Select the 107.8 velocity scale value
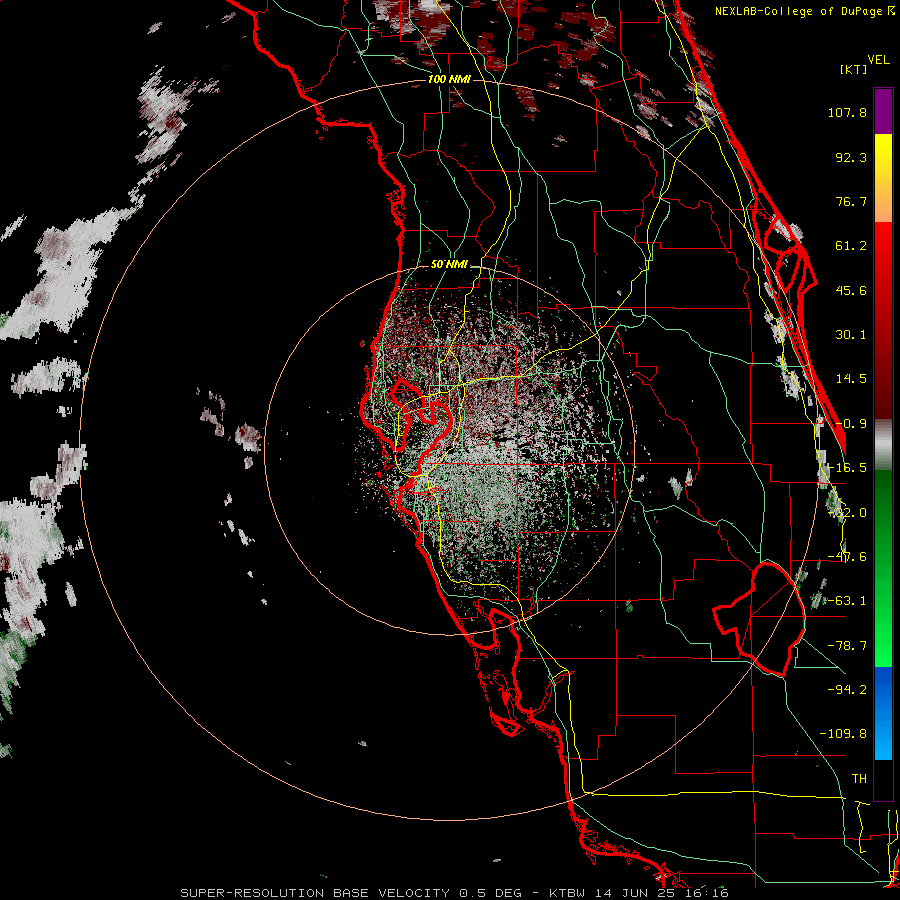Screen dimensions: 900x900 (x=847, y=112)
